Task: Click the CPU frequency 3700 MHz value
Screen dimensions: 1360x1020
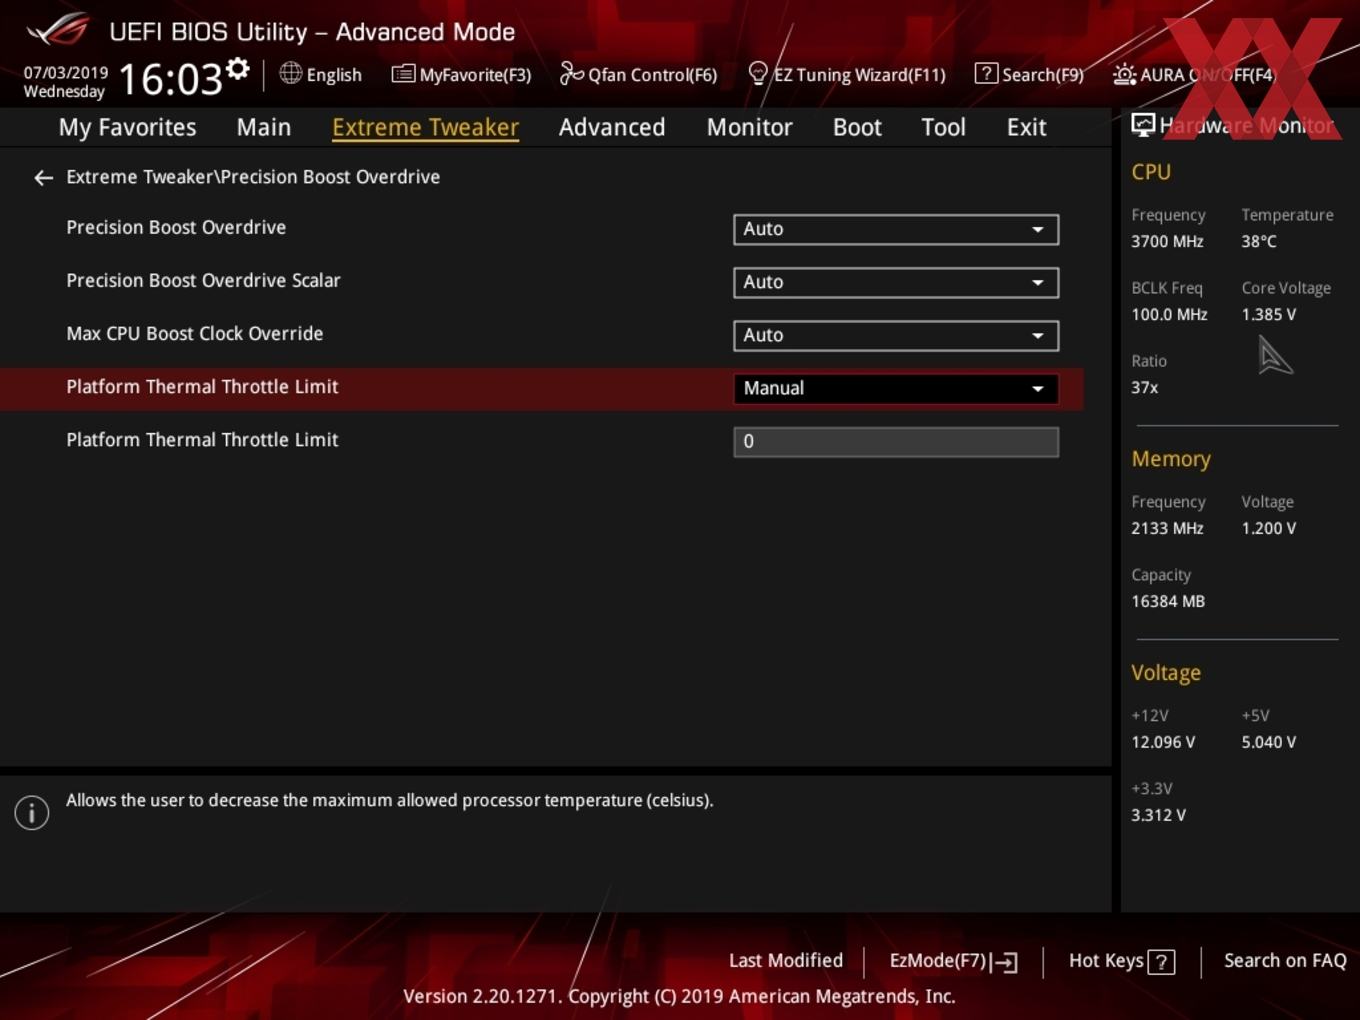Action: pyautogui.click(x=1167, y=241)
